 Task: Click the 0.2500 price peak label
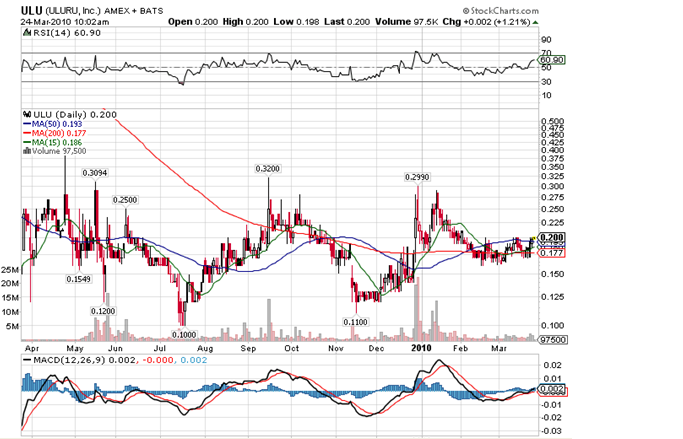125,200
